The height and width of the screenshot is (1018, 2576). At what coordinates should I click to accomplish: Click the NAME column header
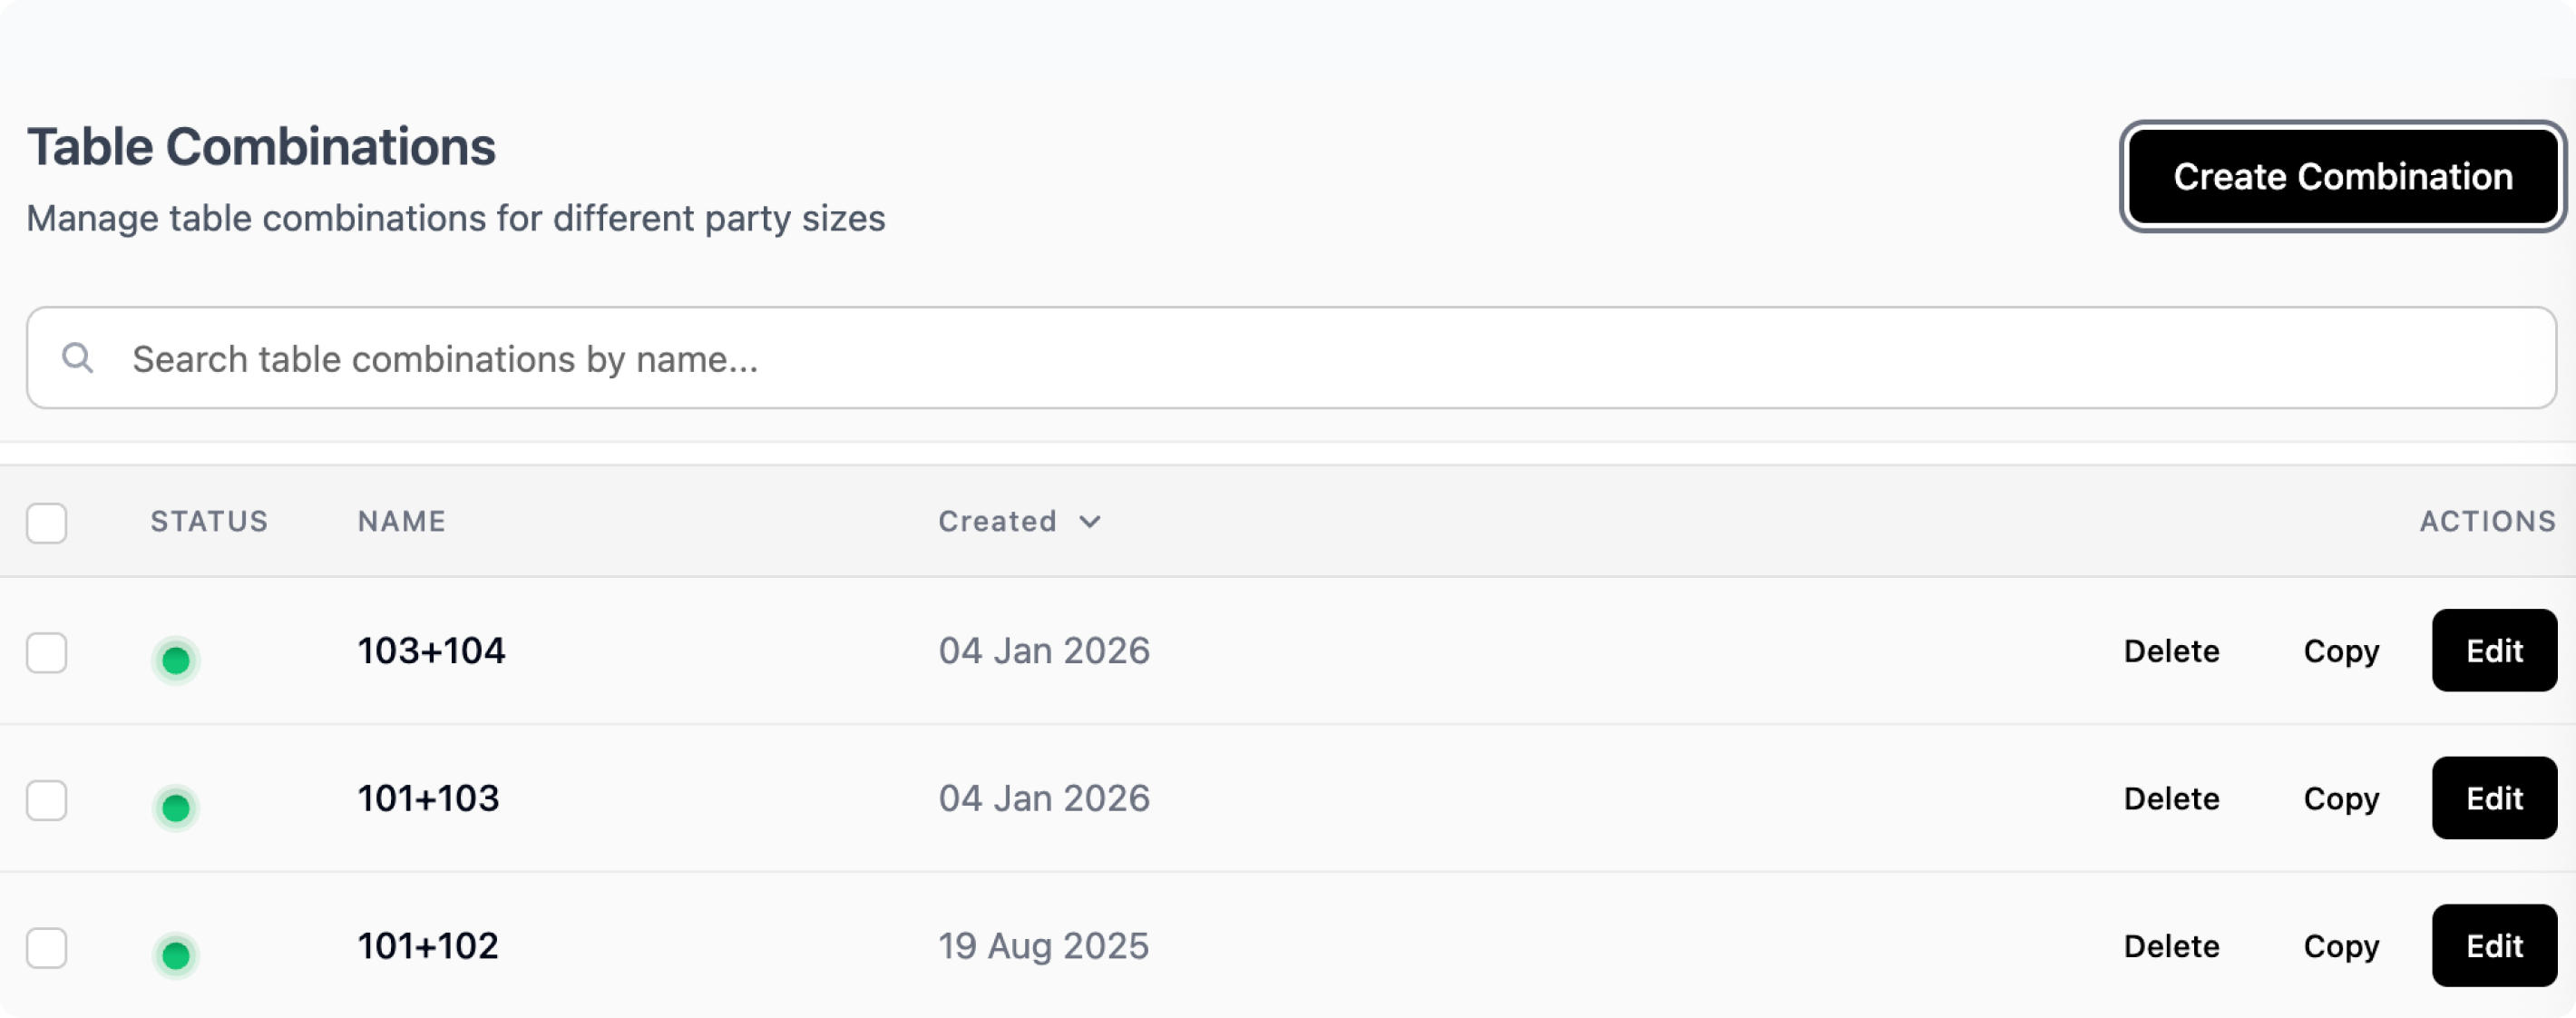[x=402, y=522]
